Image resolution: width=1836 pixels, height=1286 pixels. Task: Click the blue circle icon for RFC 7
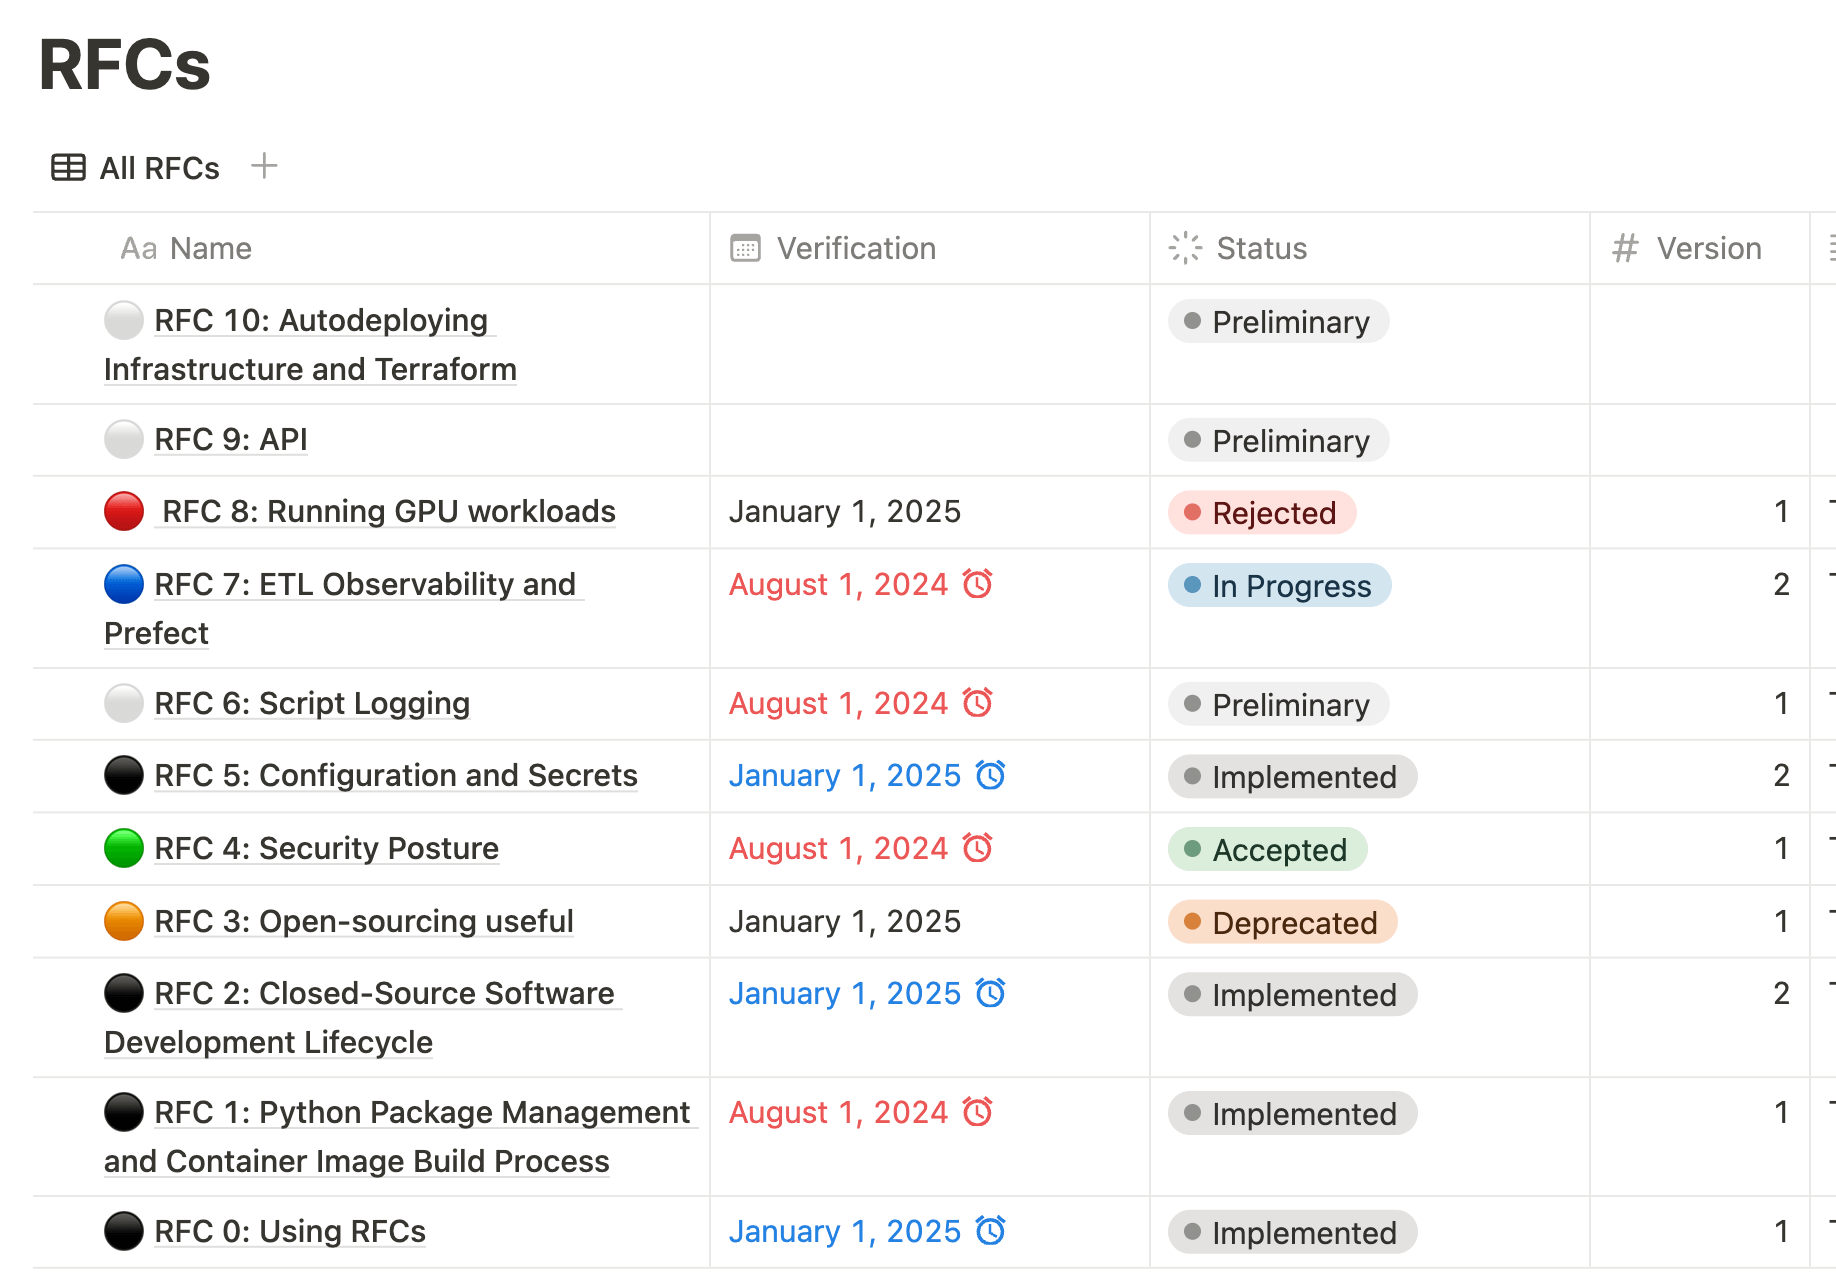123,584
